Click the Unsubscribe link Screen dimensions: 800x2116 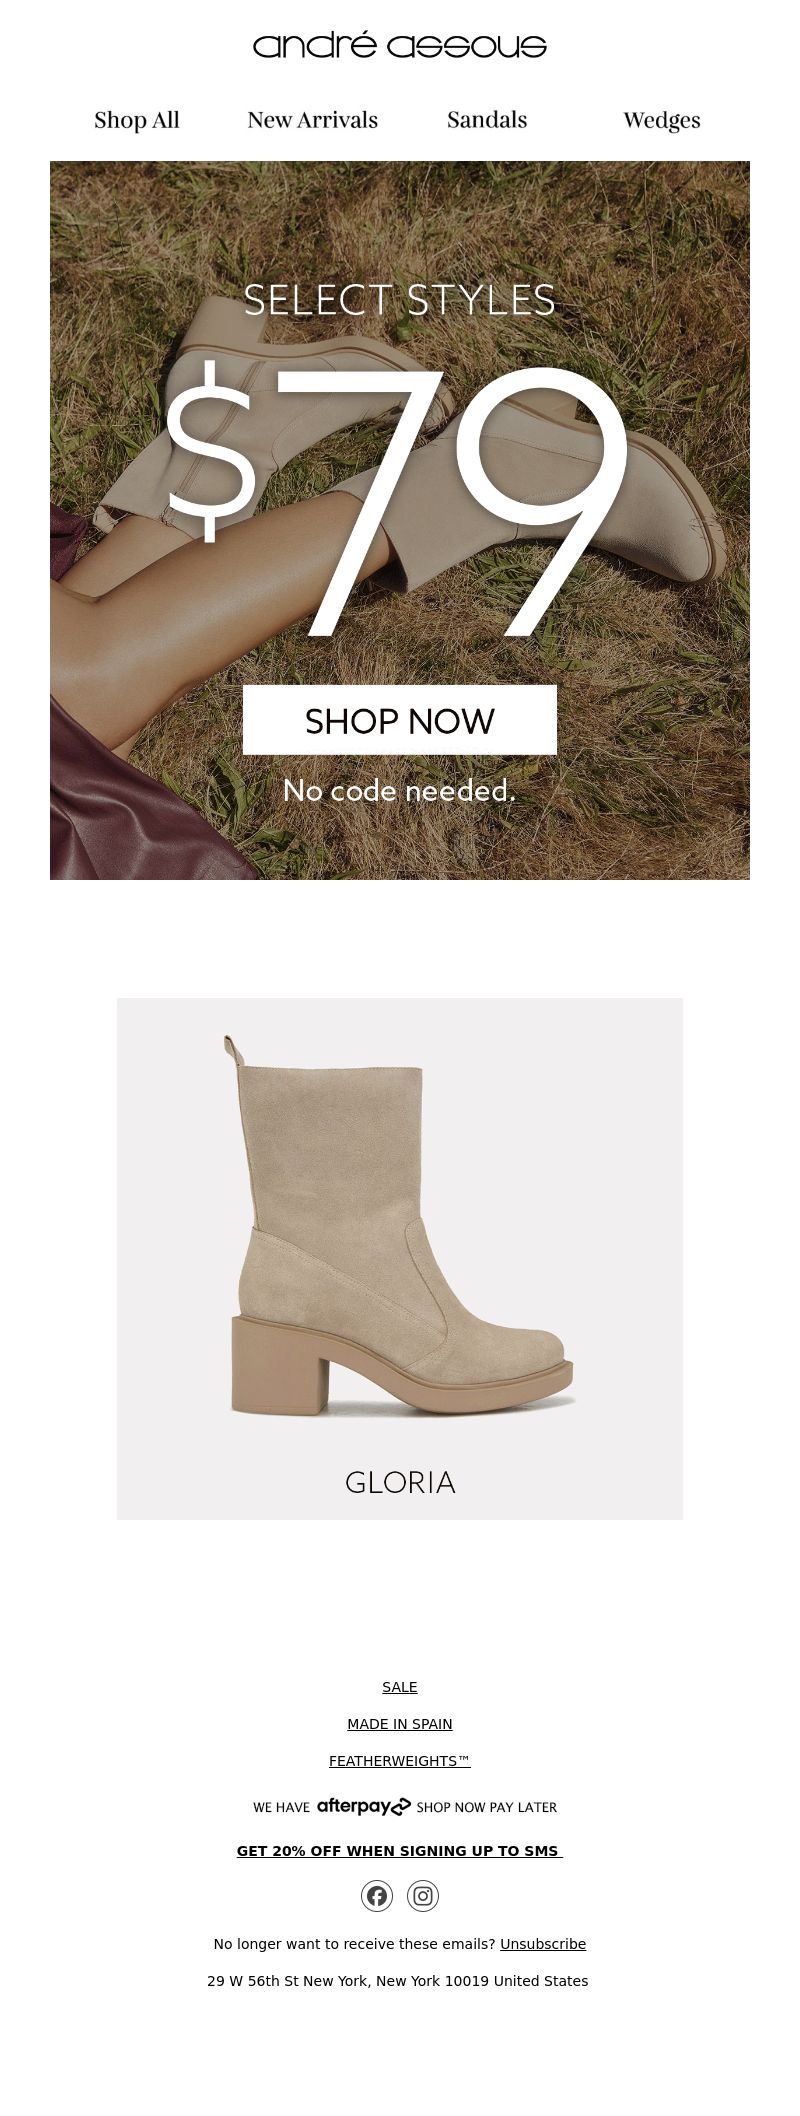tap(543, 1944)
